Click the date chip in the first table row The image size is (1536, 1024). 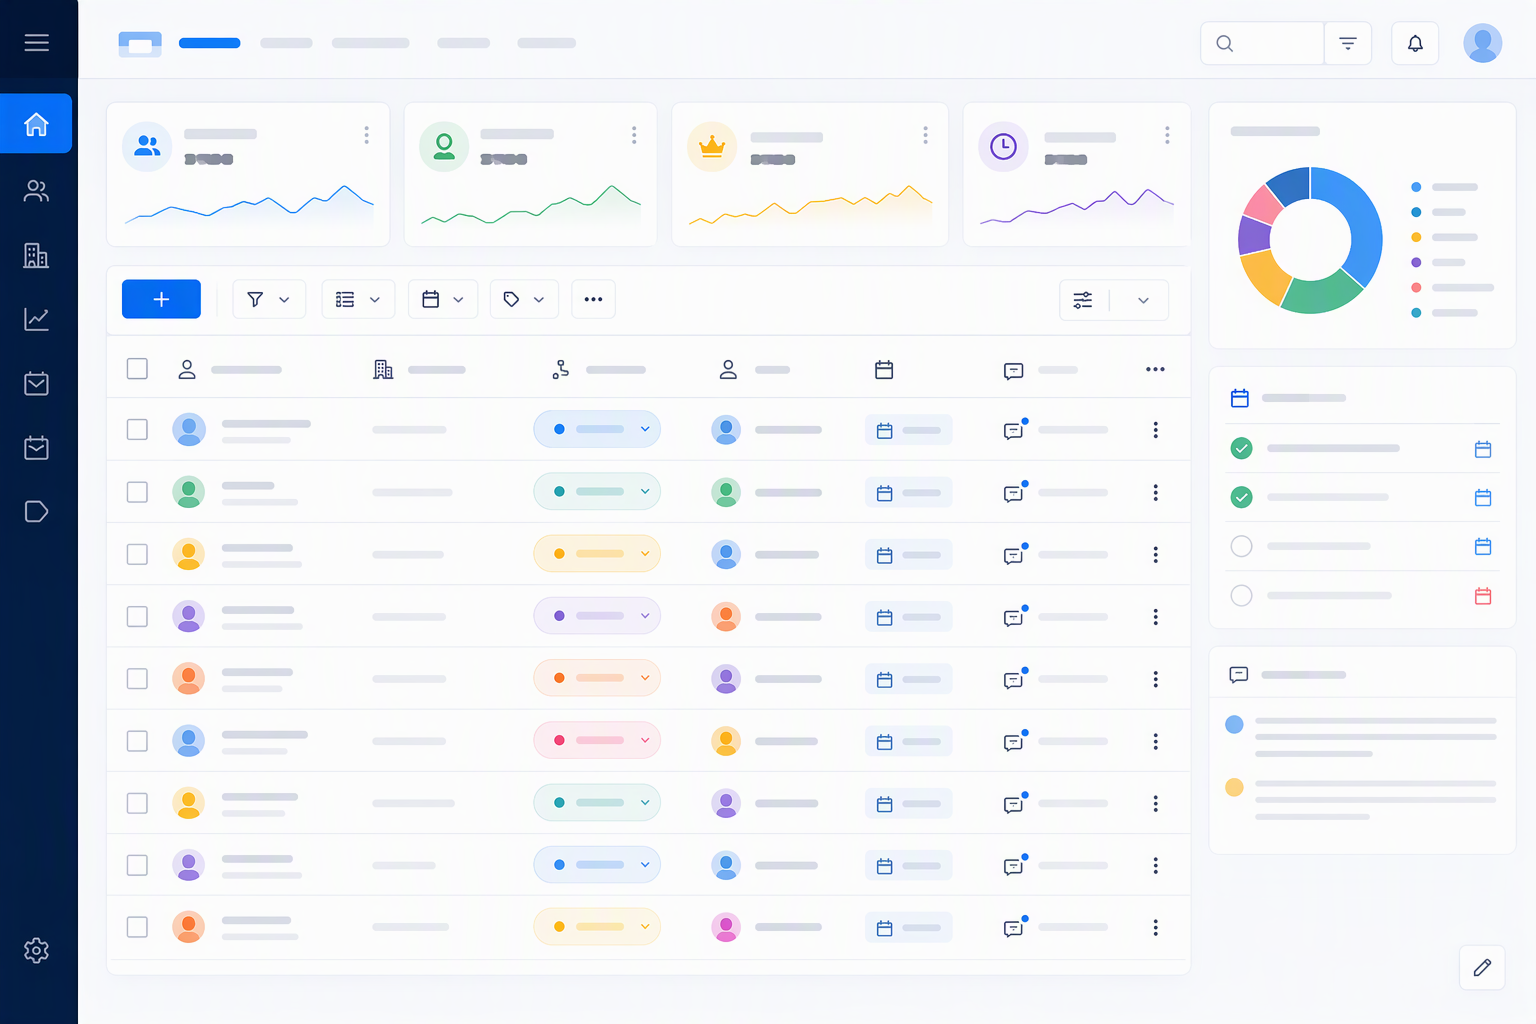(908, 431)
